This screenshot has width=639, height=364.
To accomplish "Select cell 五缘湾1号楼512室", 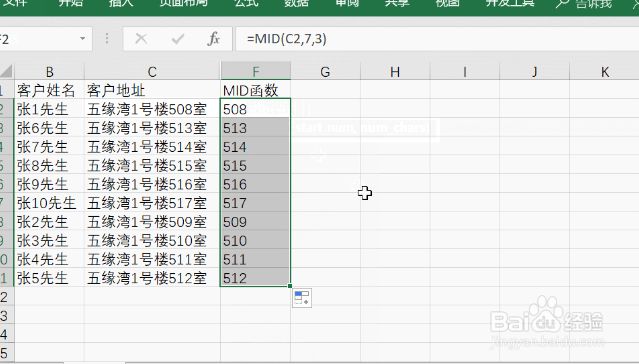I will (x=152, y=278).
